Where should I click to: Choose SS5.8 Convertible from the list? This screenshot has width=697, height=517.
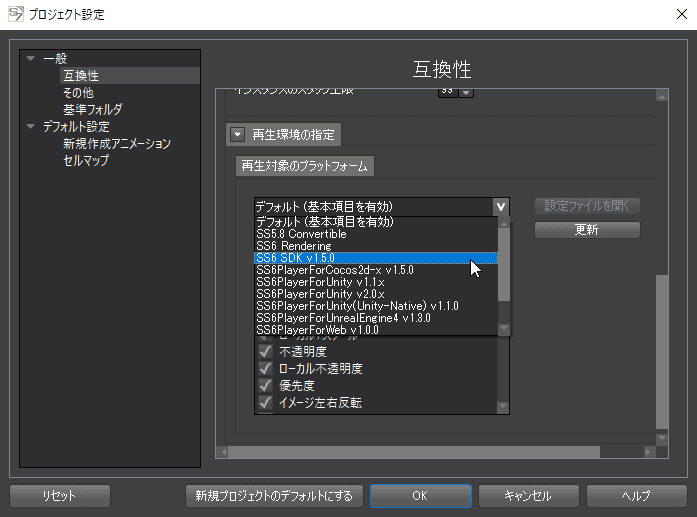[x=376, y=234]
